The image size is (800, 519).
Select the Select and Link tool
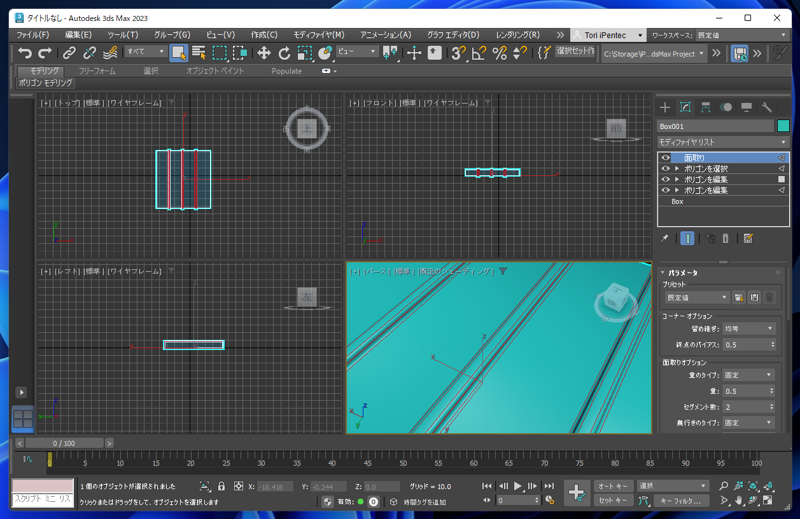click(x=69, y=53)
